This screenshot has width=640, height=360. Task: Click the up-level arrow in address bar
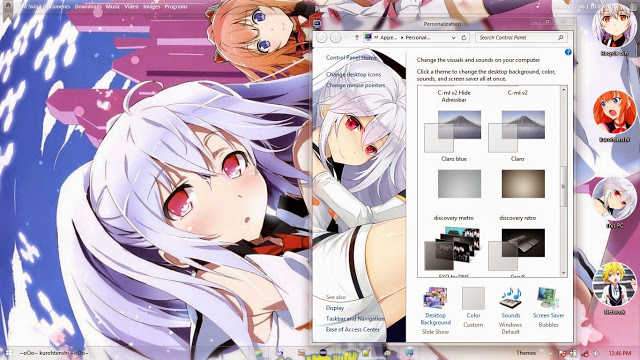click(356, 38)
